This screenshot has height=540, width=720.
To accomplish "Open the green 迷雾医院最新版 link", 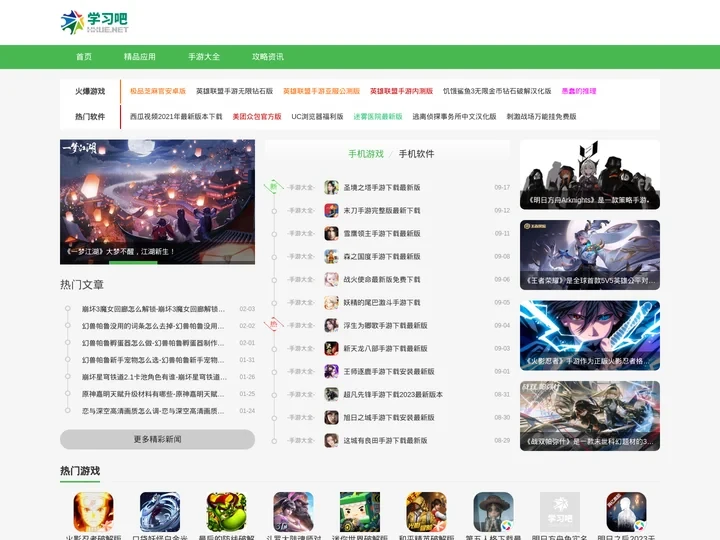I will point(378,116).
